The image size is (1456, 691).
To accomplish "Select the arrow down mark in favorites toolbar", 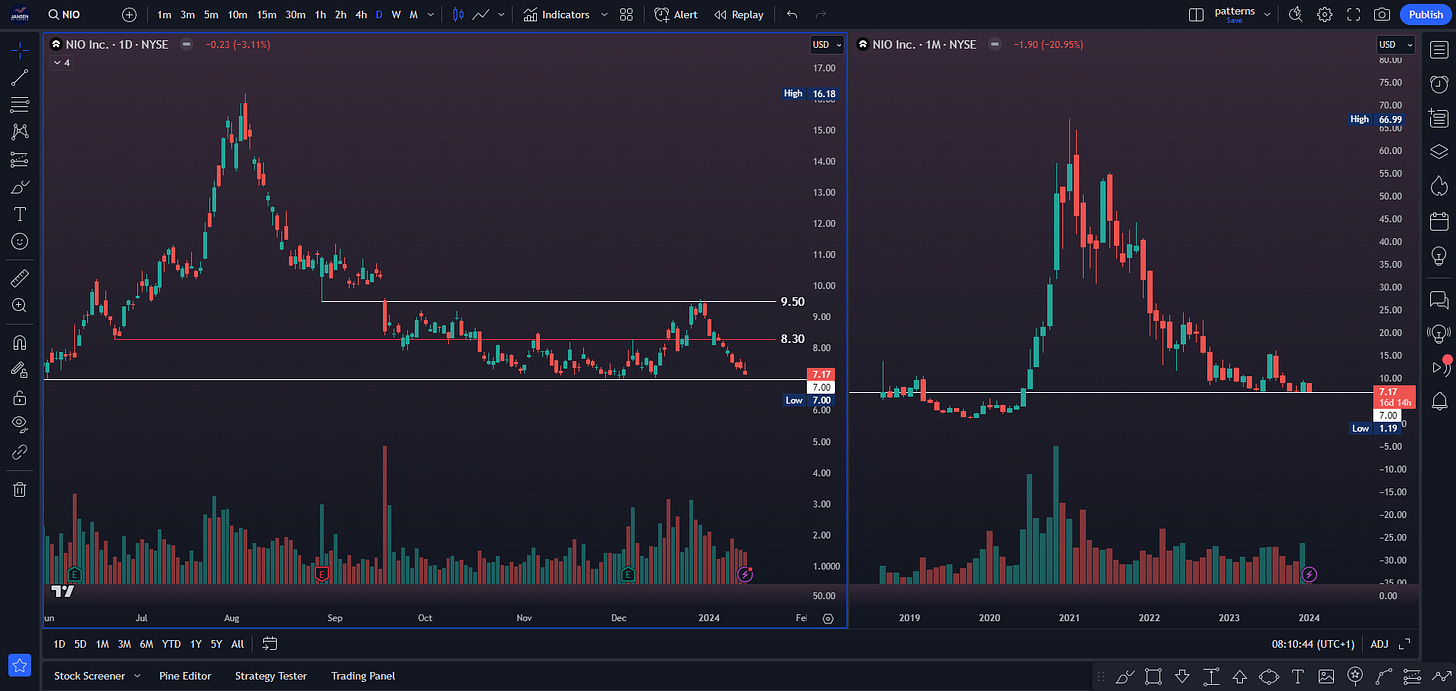I will [1182, 676].
